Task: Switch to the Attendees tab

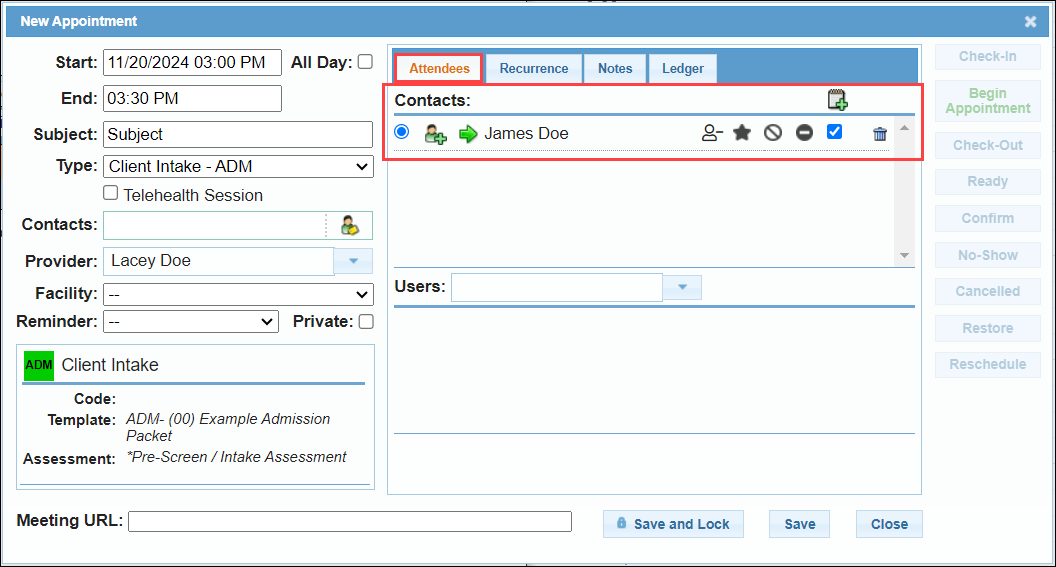Action: pos(439,69)
